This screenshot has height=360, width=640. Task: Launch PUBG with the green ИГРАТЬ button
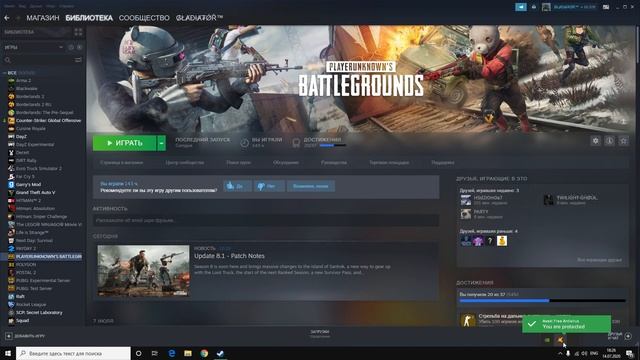(x=124, y=143)
